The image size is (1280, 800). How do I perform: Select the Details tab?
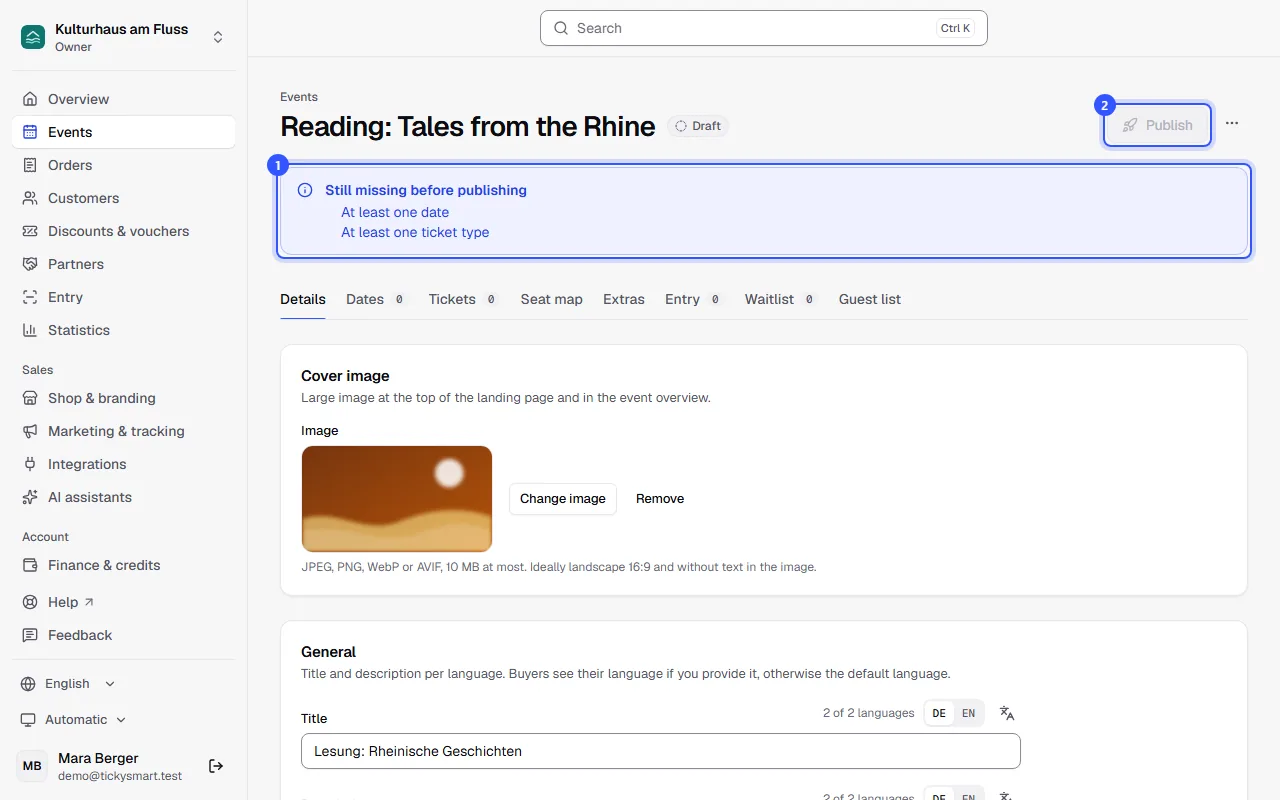pos(303,299)
